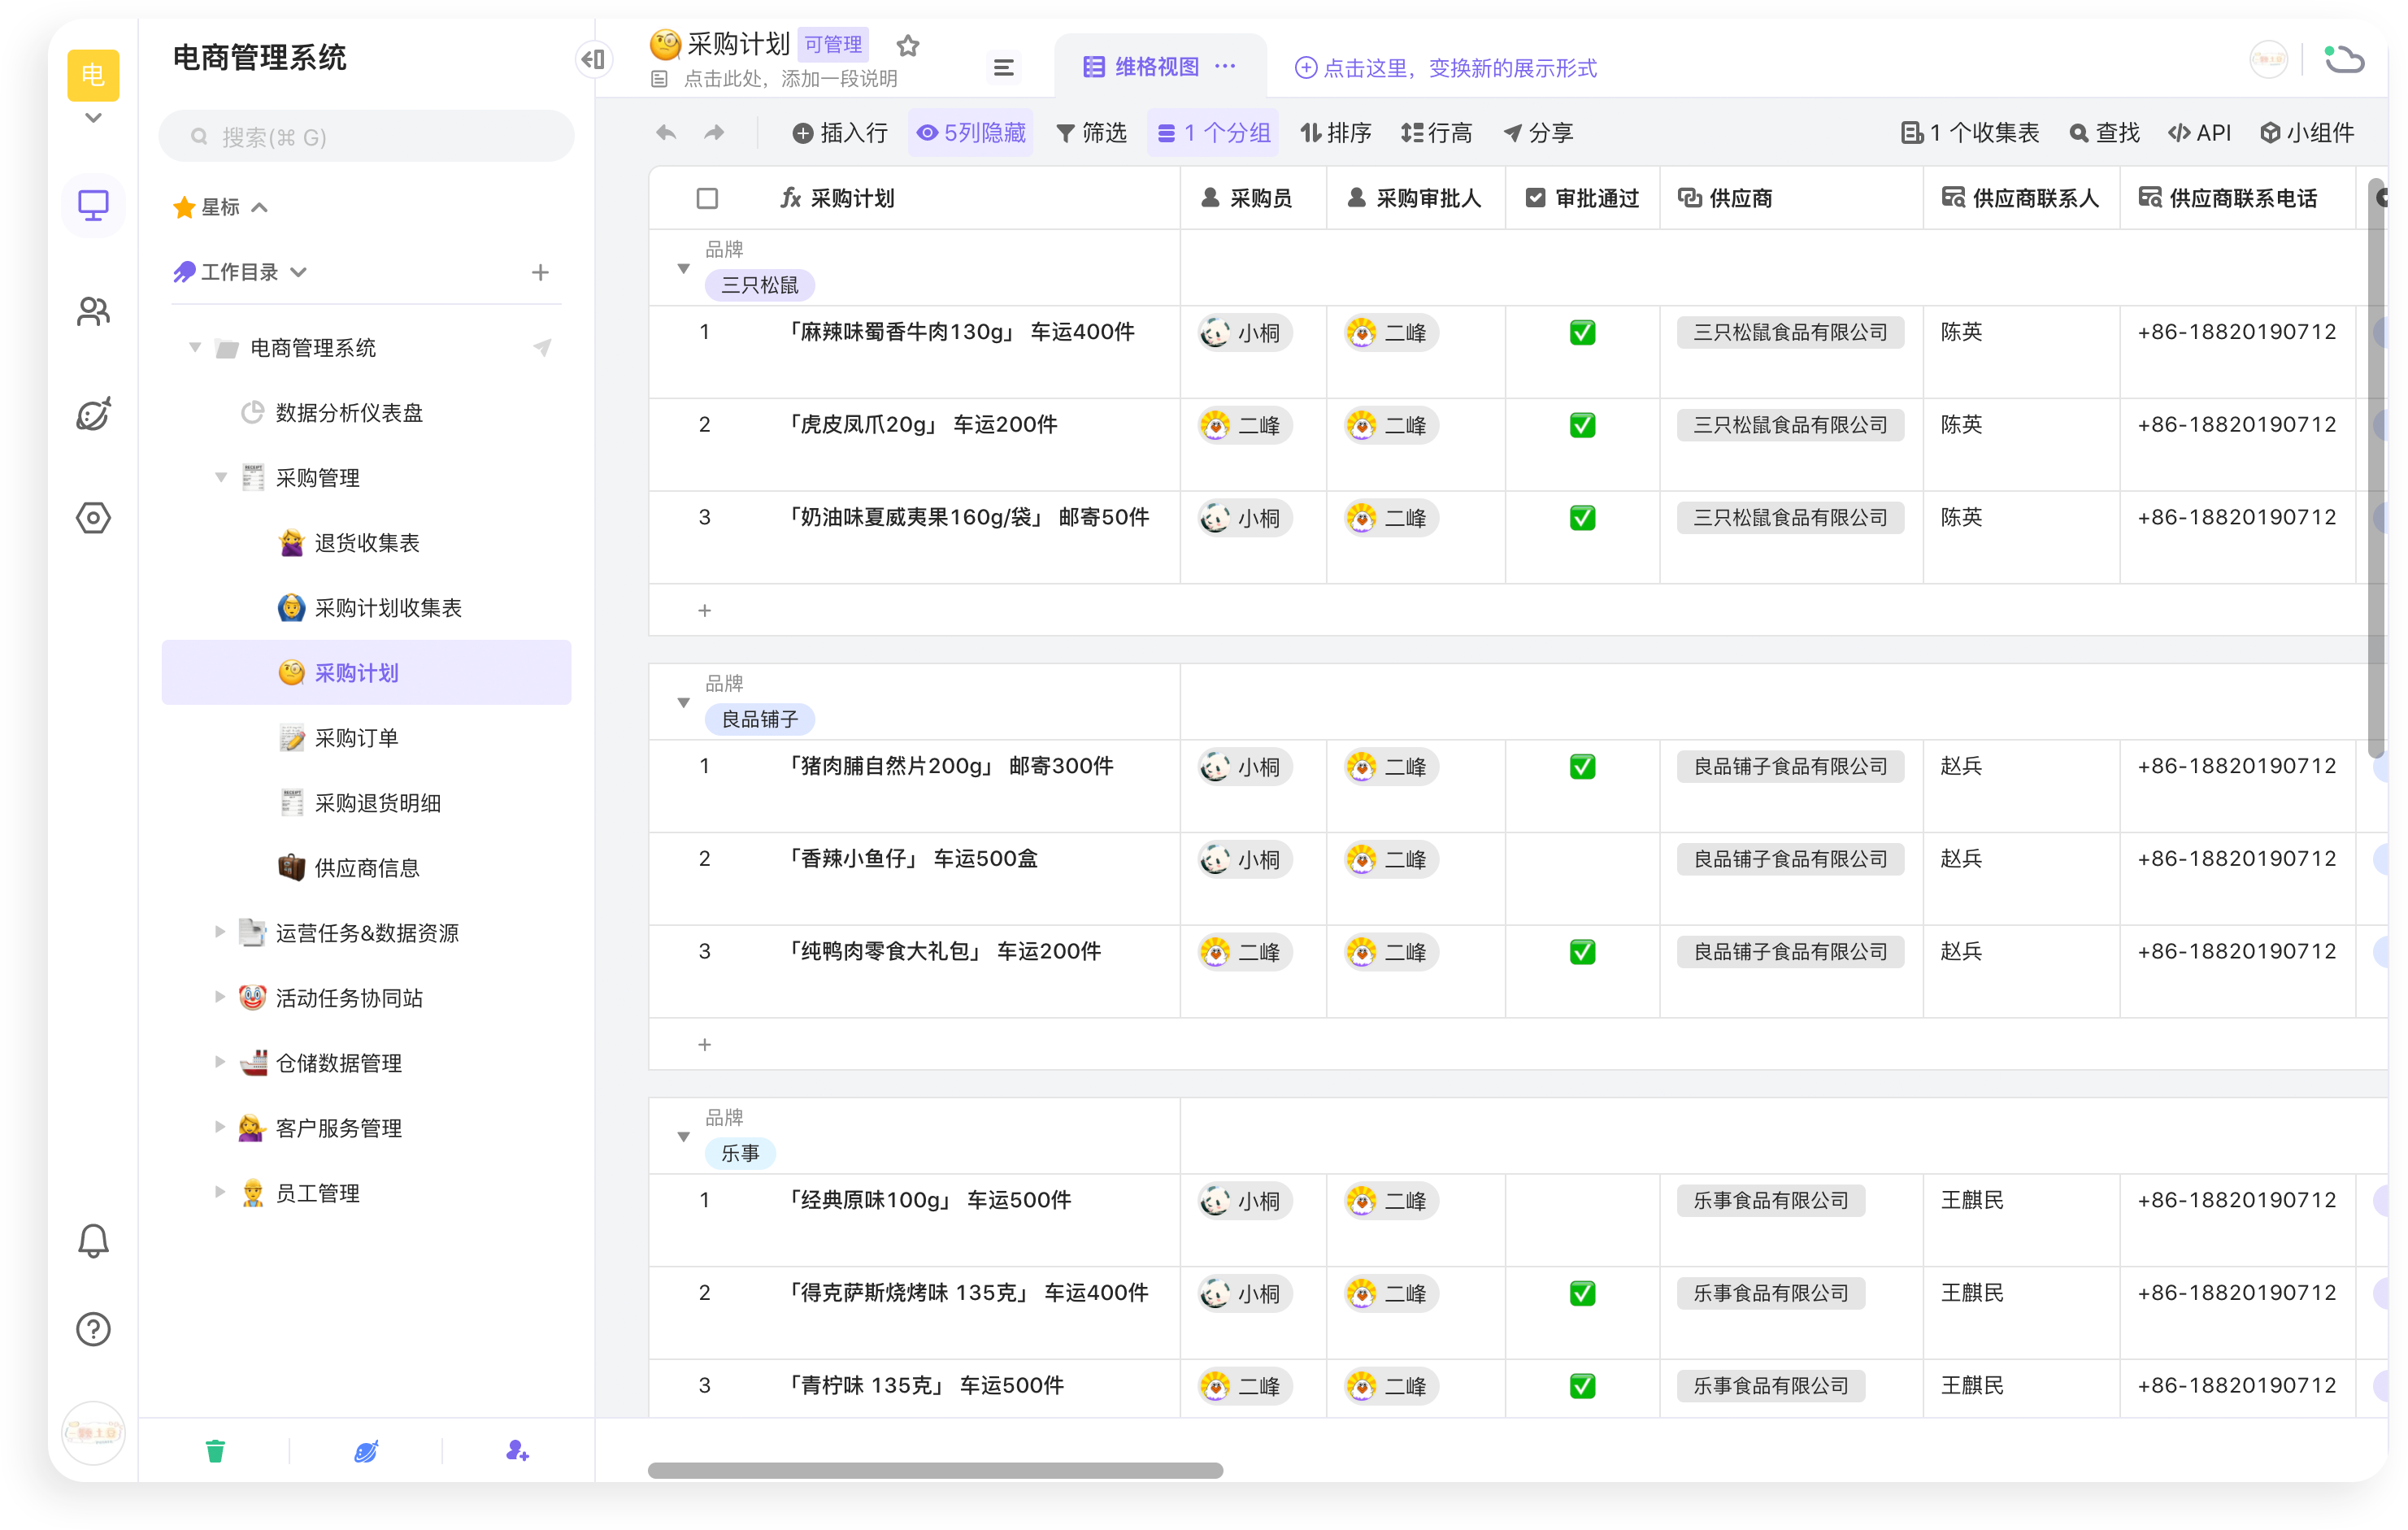Viewport: 2408px width, 1530px height.
Task: Collapse the 良品铺子 group
Action: (x=684, y=702)
